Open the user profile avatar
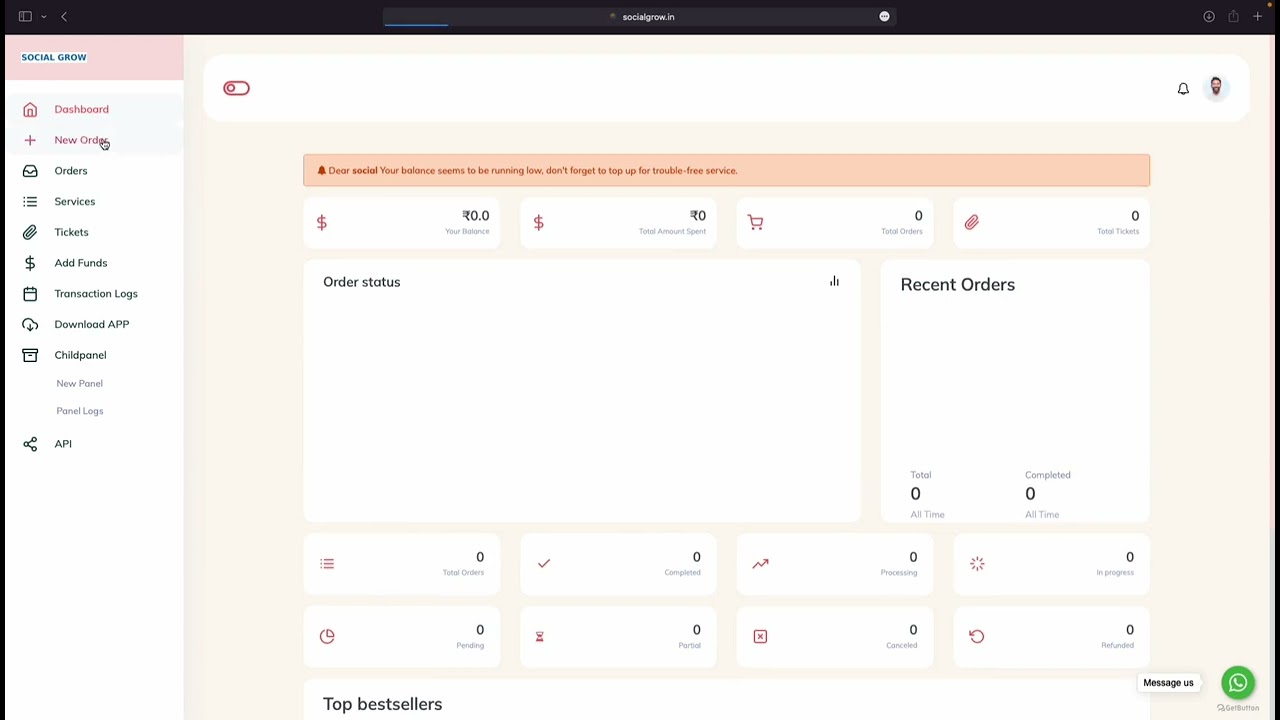The height and width of the screenshot is (720, 1280). [1216, 88]
